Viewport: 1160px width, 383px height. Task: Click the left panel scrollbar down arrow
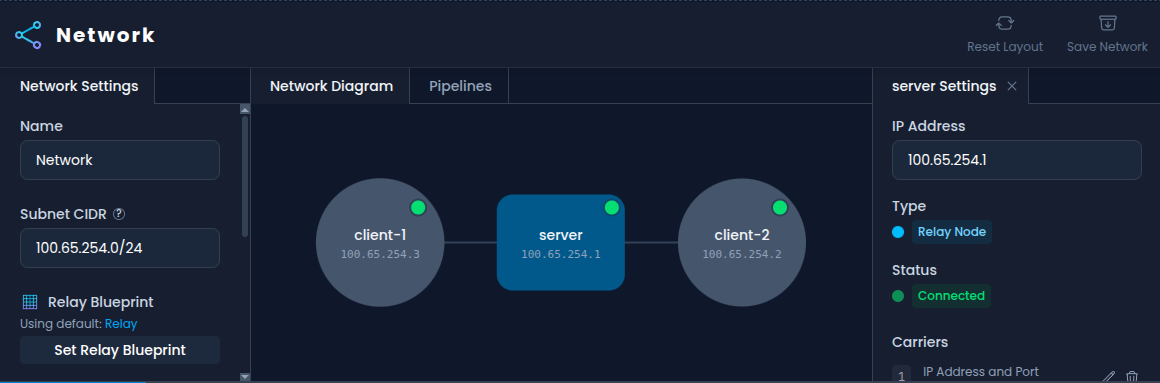245,376
